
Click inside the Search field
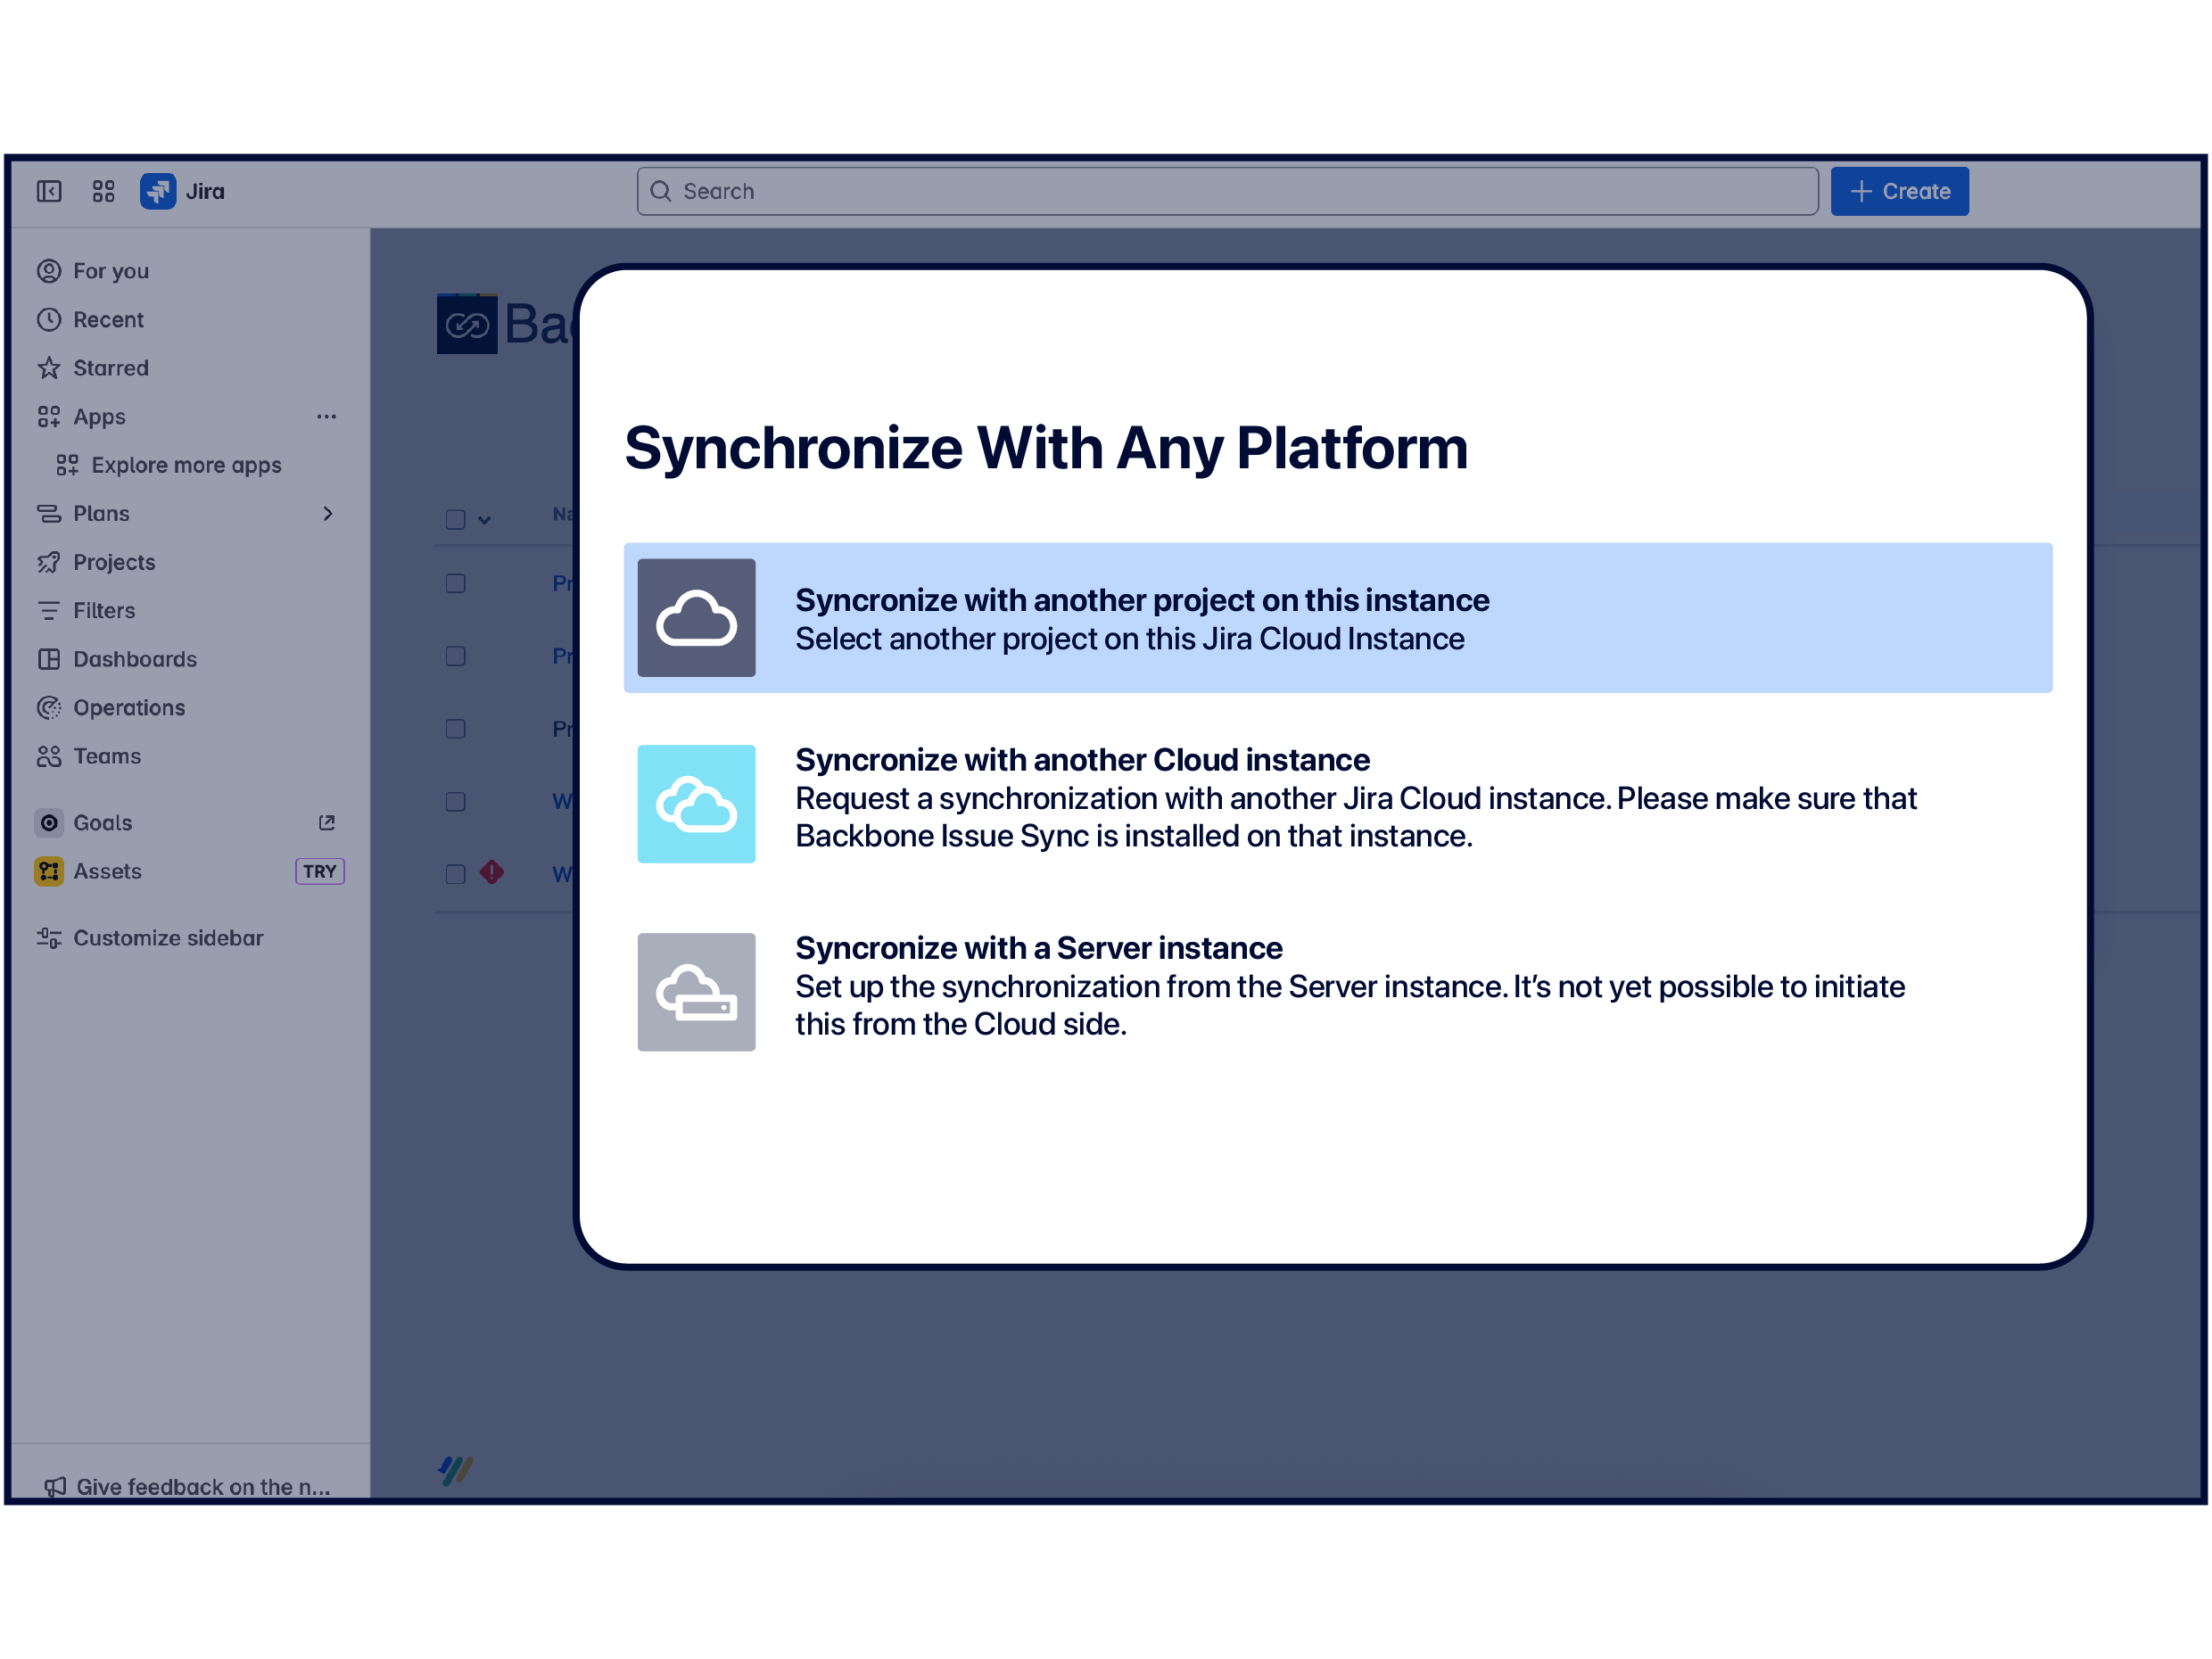1227,191
